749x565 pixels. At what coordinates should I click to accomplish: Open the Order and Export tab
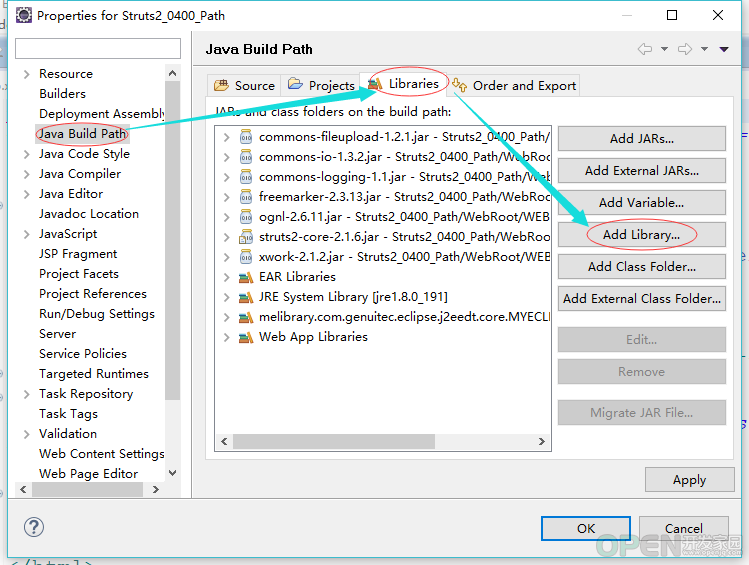pos(514,85)
